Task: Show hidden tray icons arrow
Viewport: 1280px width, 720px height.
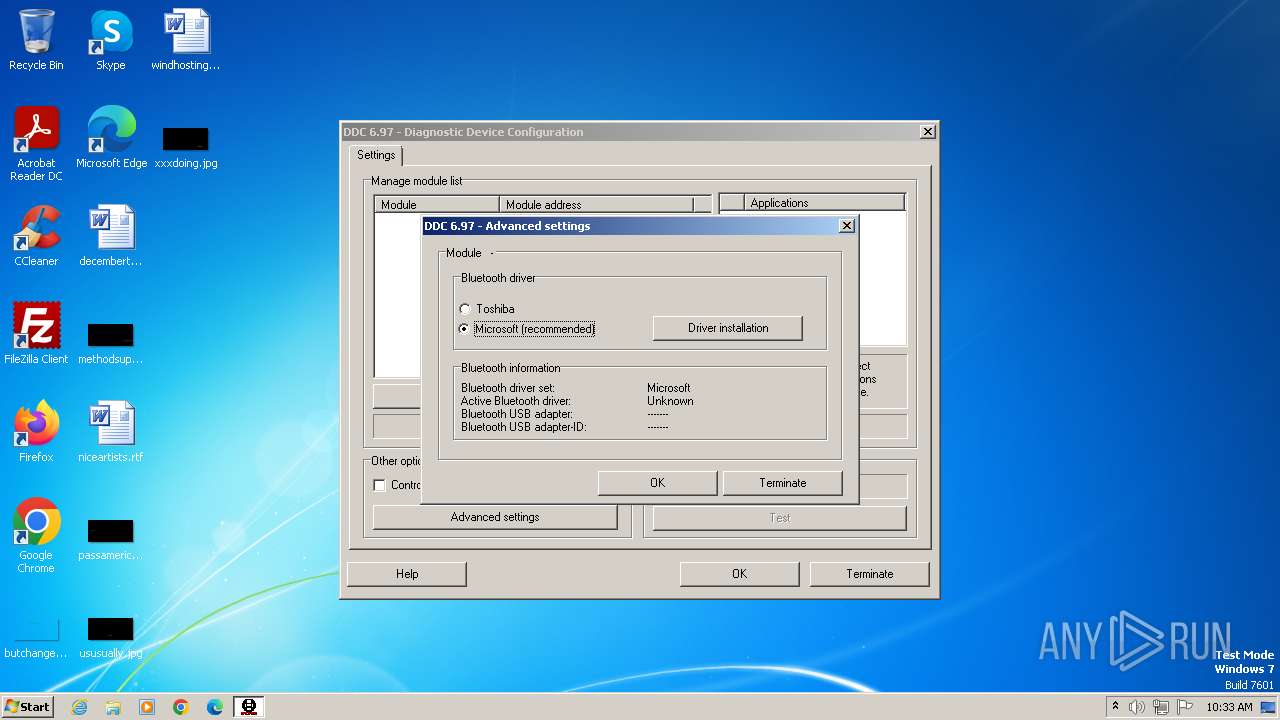Action: 1115,707
